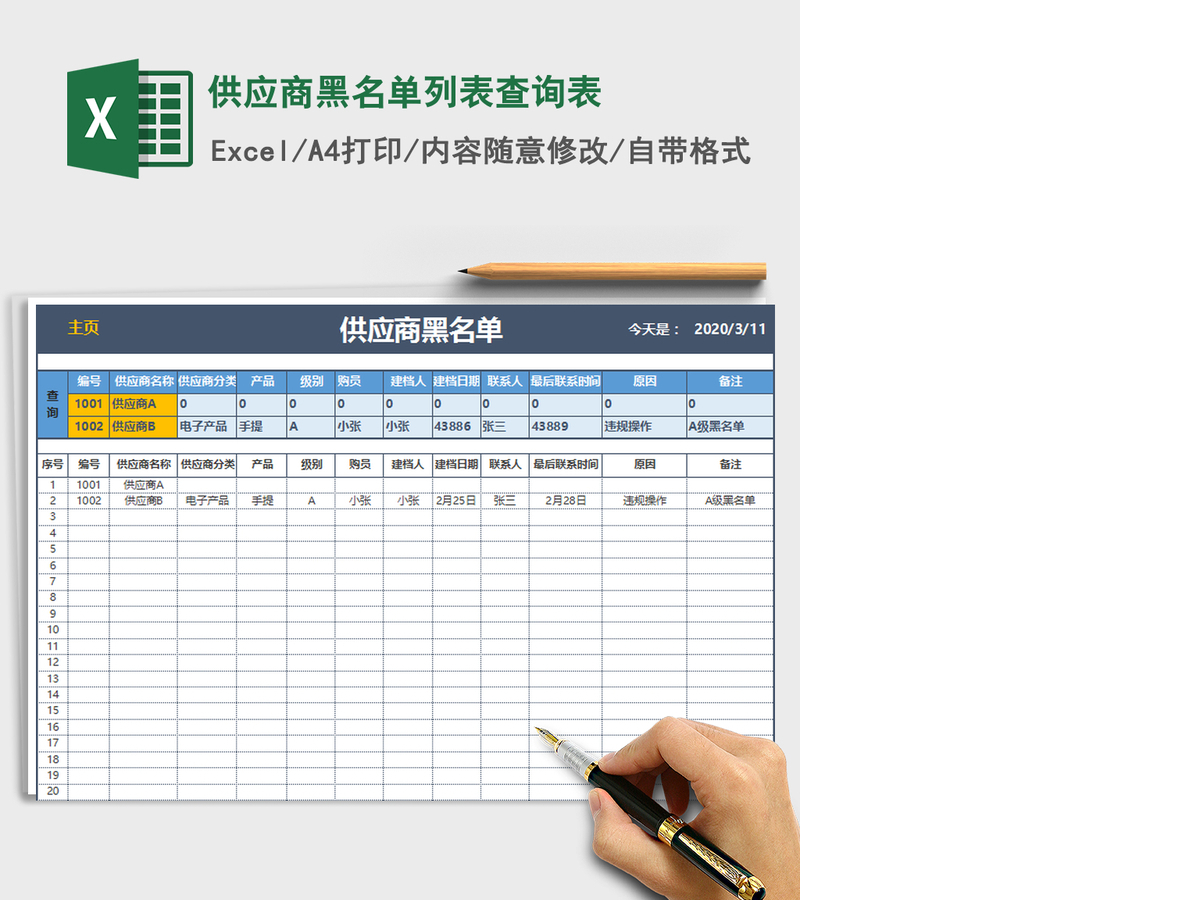The height and width of the screenshot is (900, 1200).
Task: Select list cell 1001 in row 1
Action: click(89, 485)
